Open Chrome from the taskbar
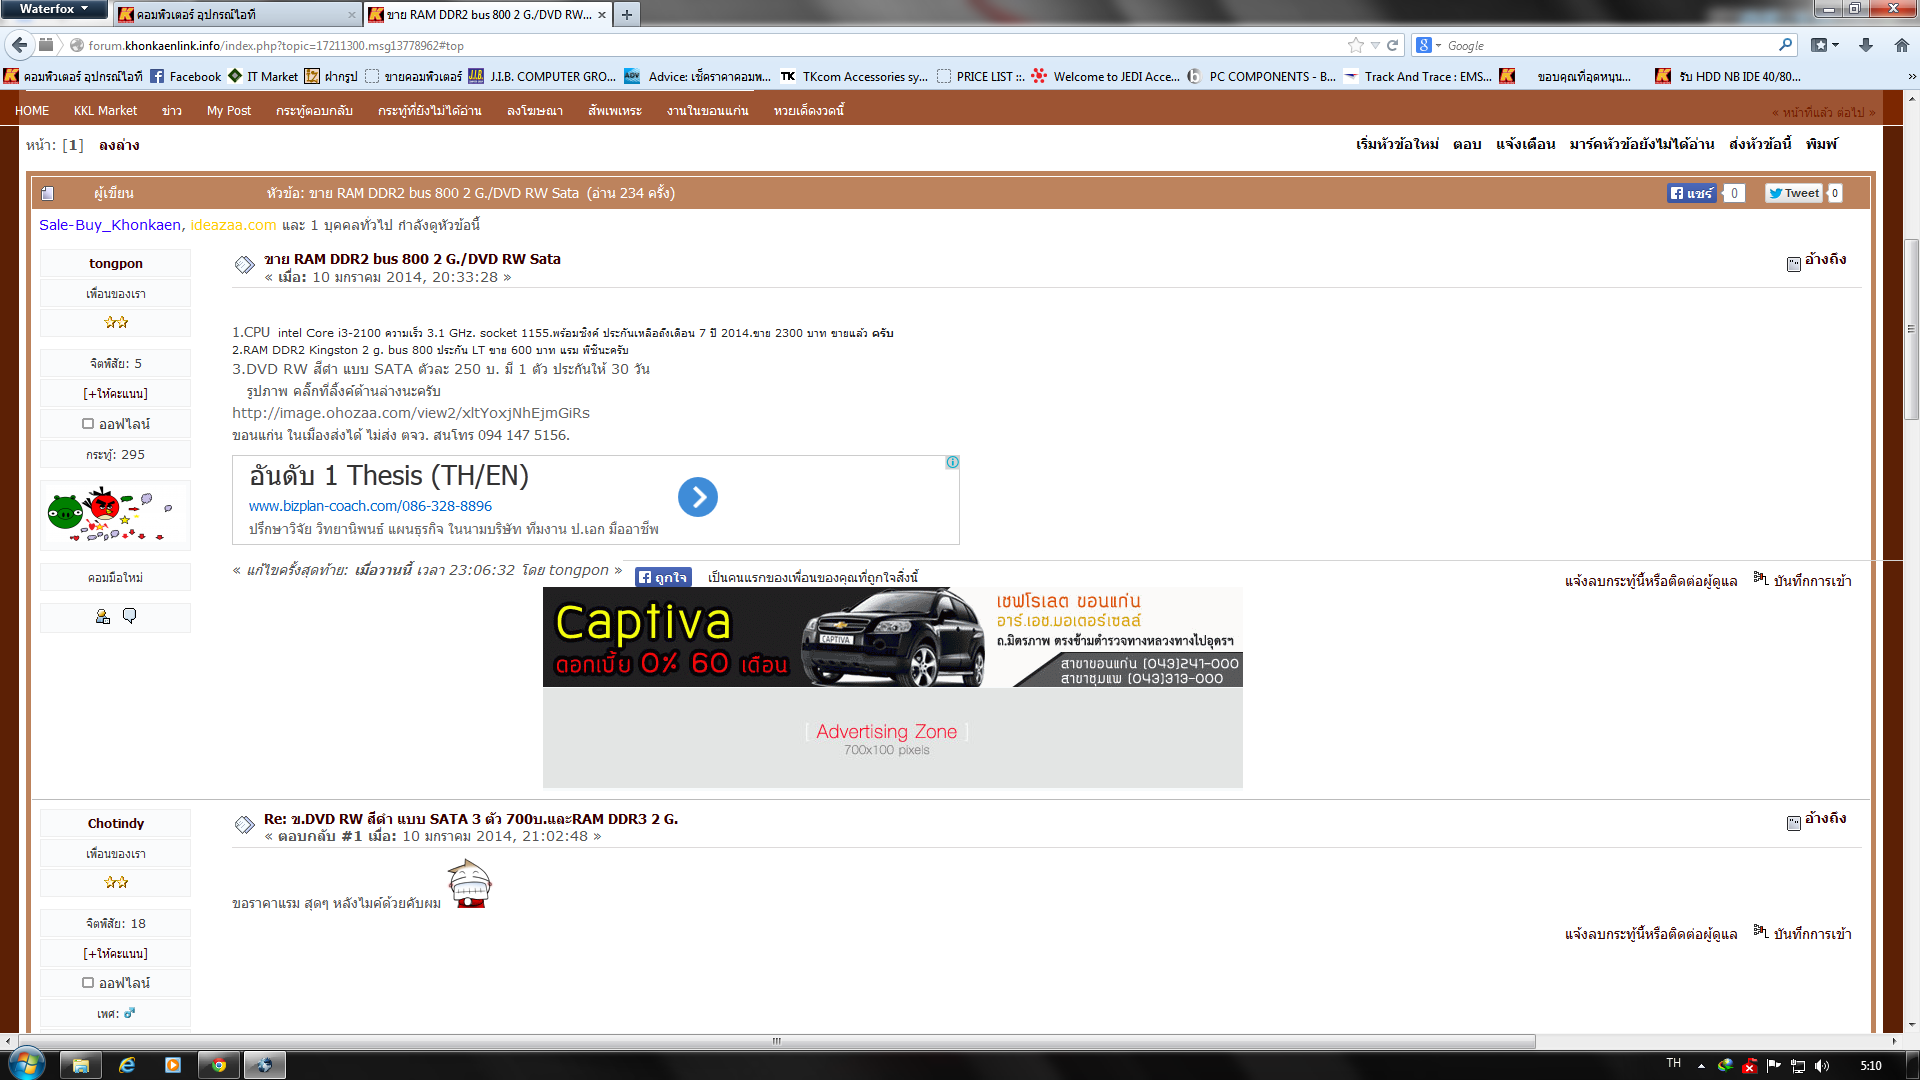 (218, 1065)
